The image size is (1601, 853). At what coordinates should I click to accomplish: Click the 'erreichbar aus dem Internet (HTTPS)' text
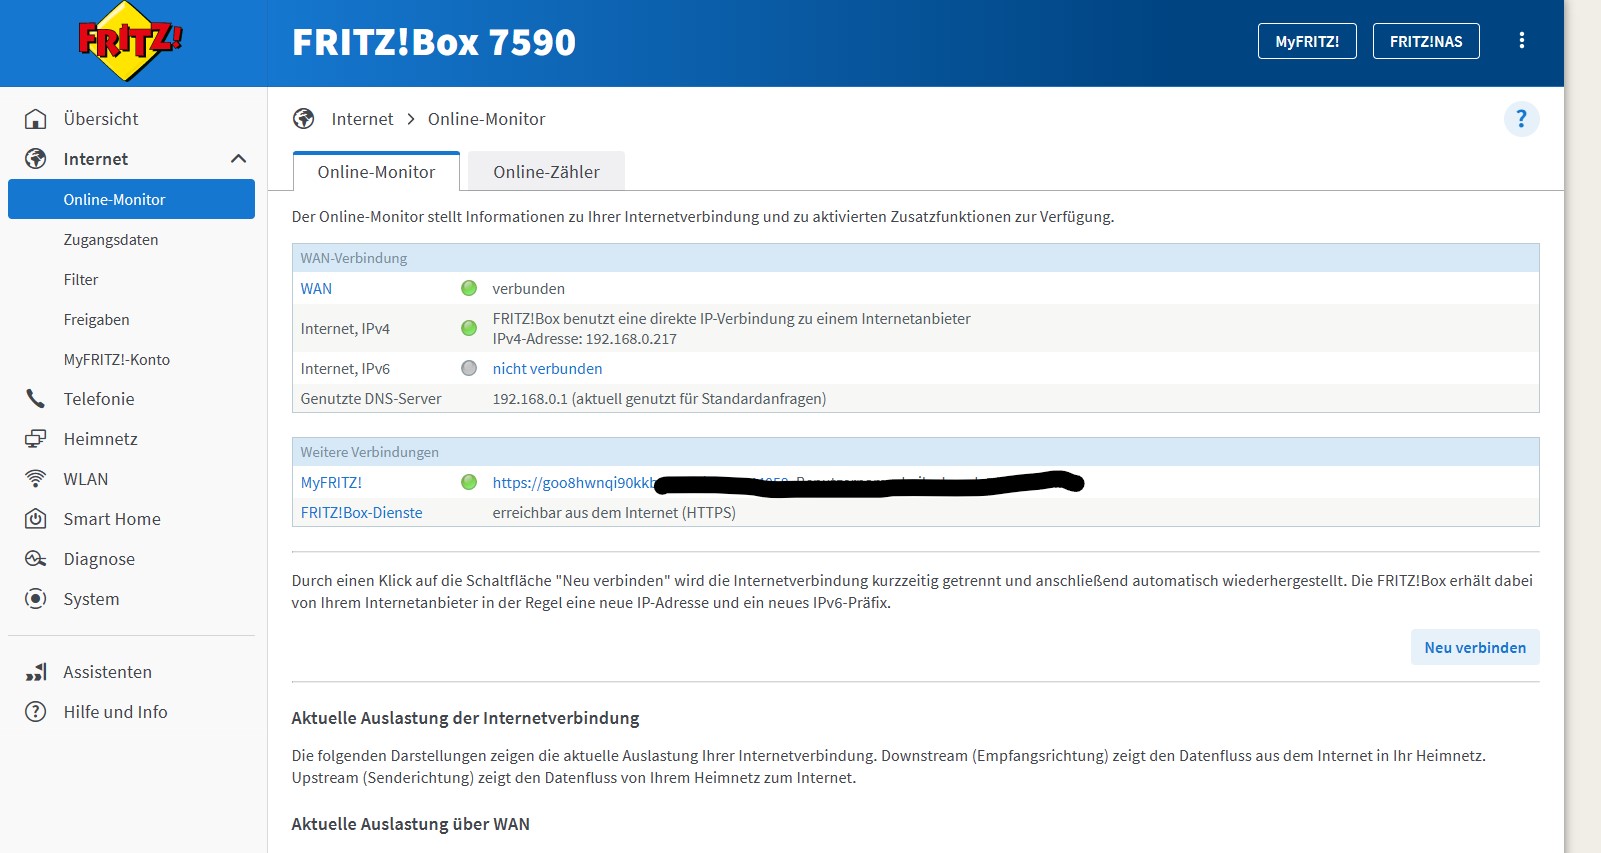614,512
